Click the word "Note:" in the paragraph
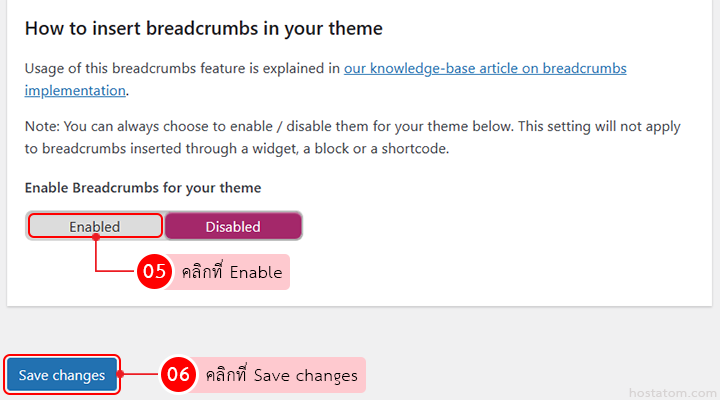 pyautogui.click(x=42, y=128)
